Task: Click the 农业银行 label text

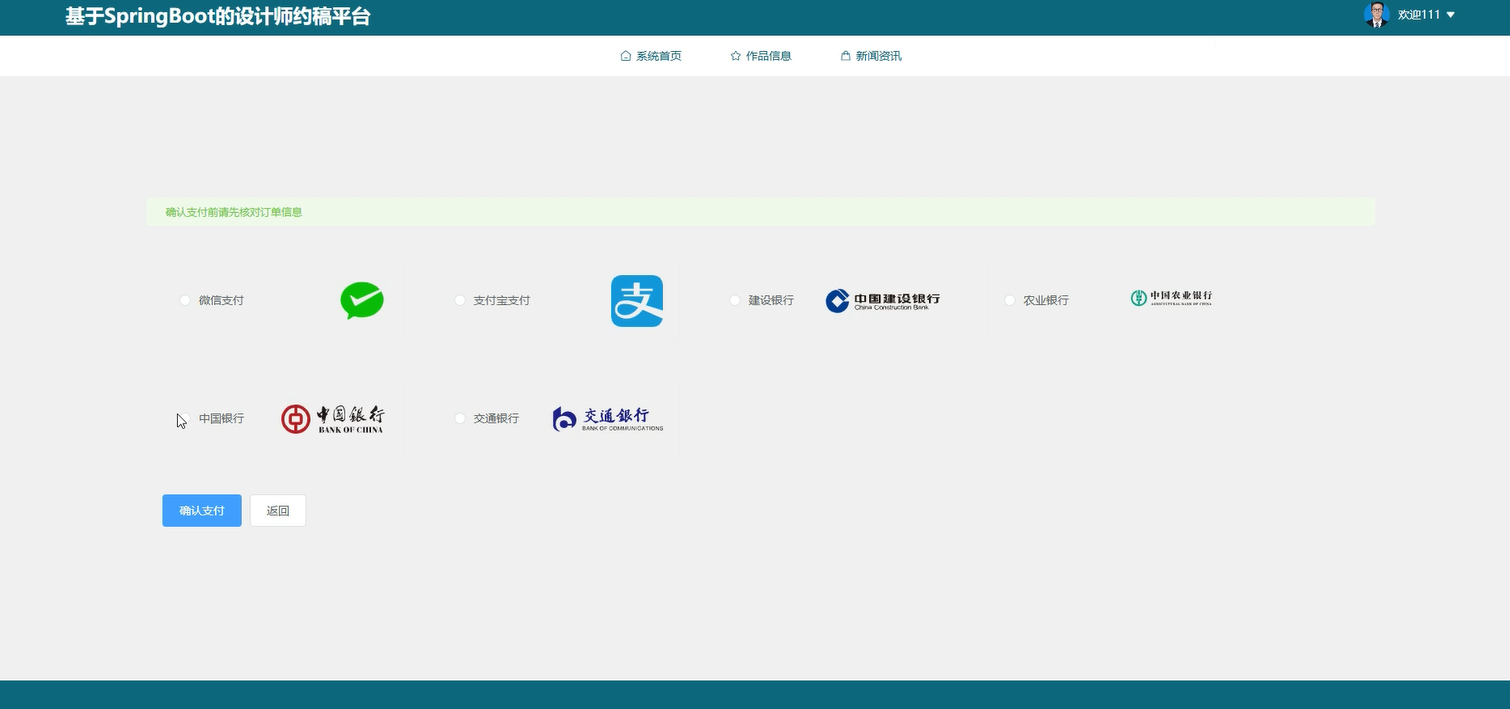Action: [x=1046, y=300]
